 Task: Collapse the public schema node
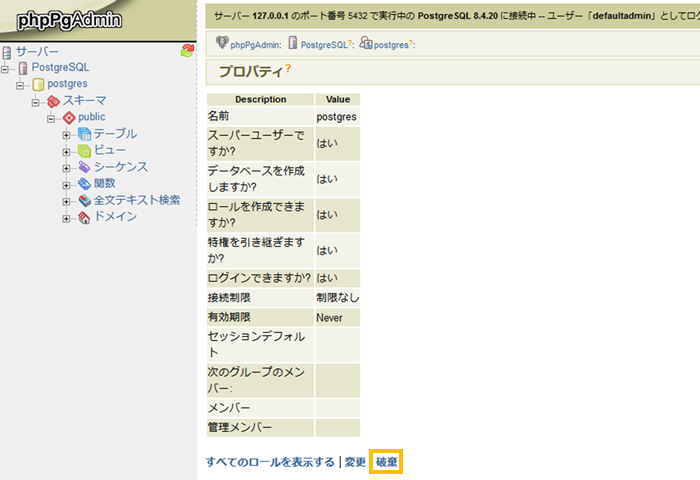tap(51, 117)
